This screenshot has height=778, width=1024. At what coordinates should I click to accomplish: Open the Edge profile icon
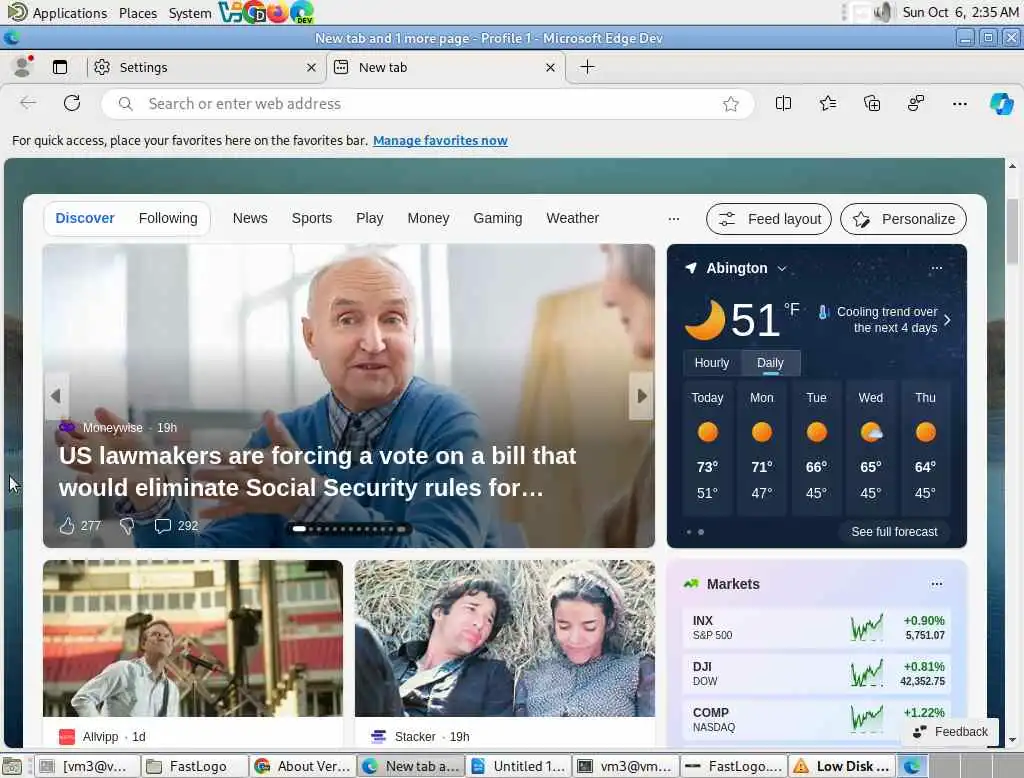[x=23, y=67]
